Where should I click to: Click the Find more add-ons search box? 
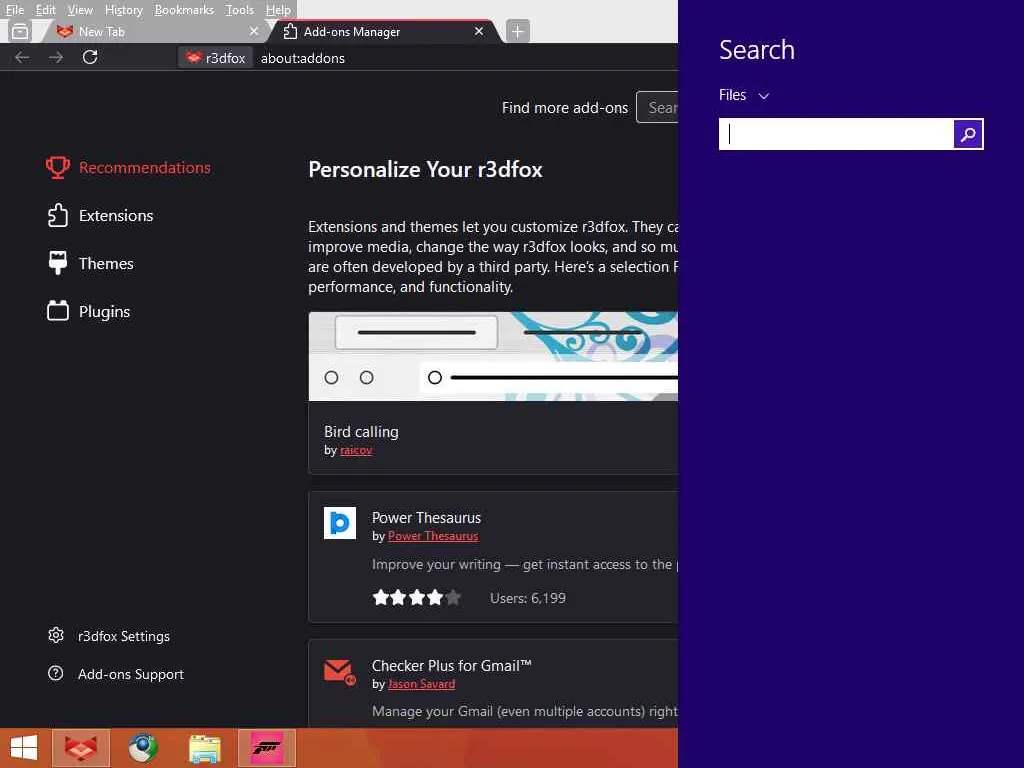[x=657, y=108]
